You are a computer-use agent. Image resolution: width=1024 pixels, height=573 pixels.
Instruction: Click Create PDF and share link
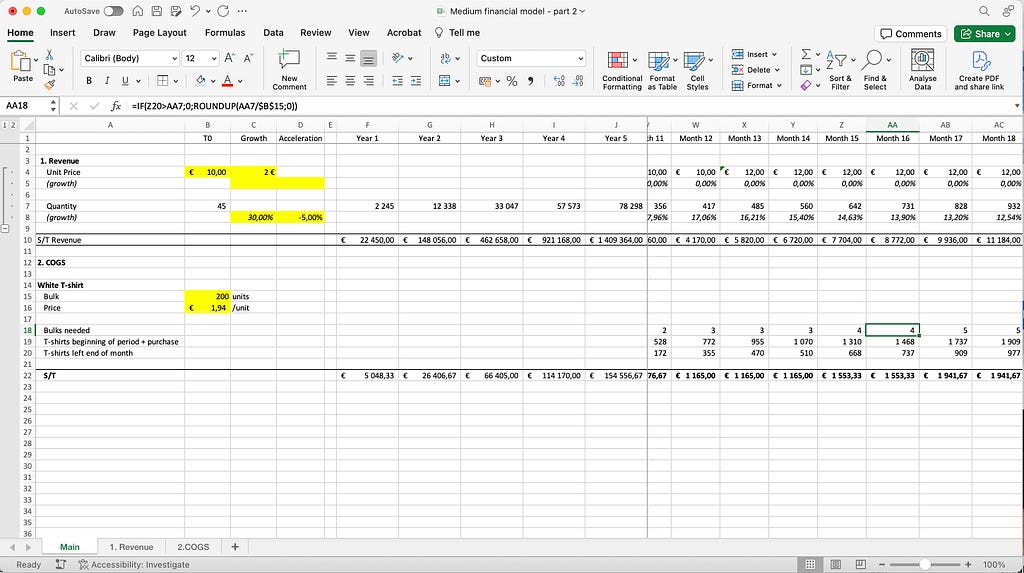(979, 70)
